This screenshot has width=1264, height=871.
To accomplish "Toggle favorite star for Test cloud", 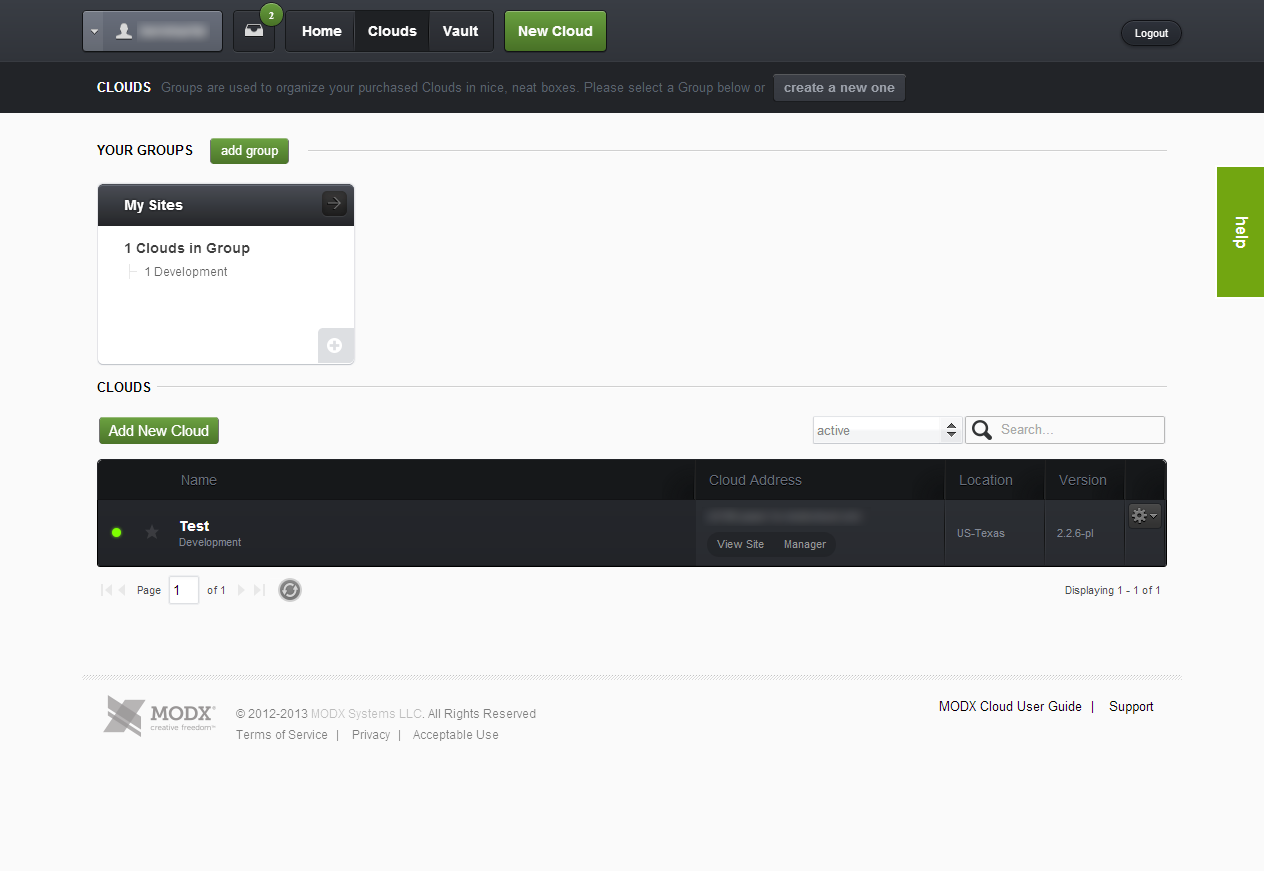I will [x=152, y=532].
